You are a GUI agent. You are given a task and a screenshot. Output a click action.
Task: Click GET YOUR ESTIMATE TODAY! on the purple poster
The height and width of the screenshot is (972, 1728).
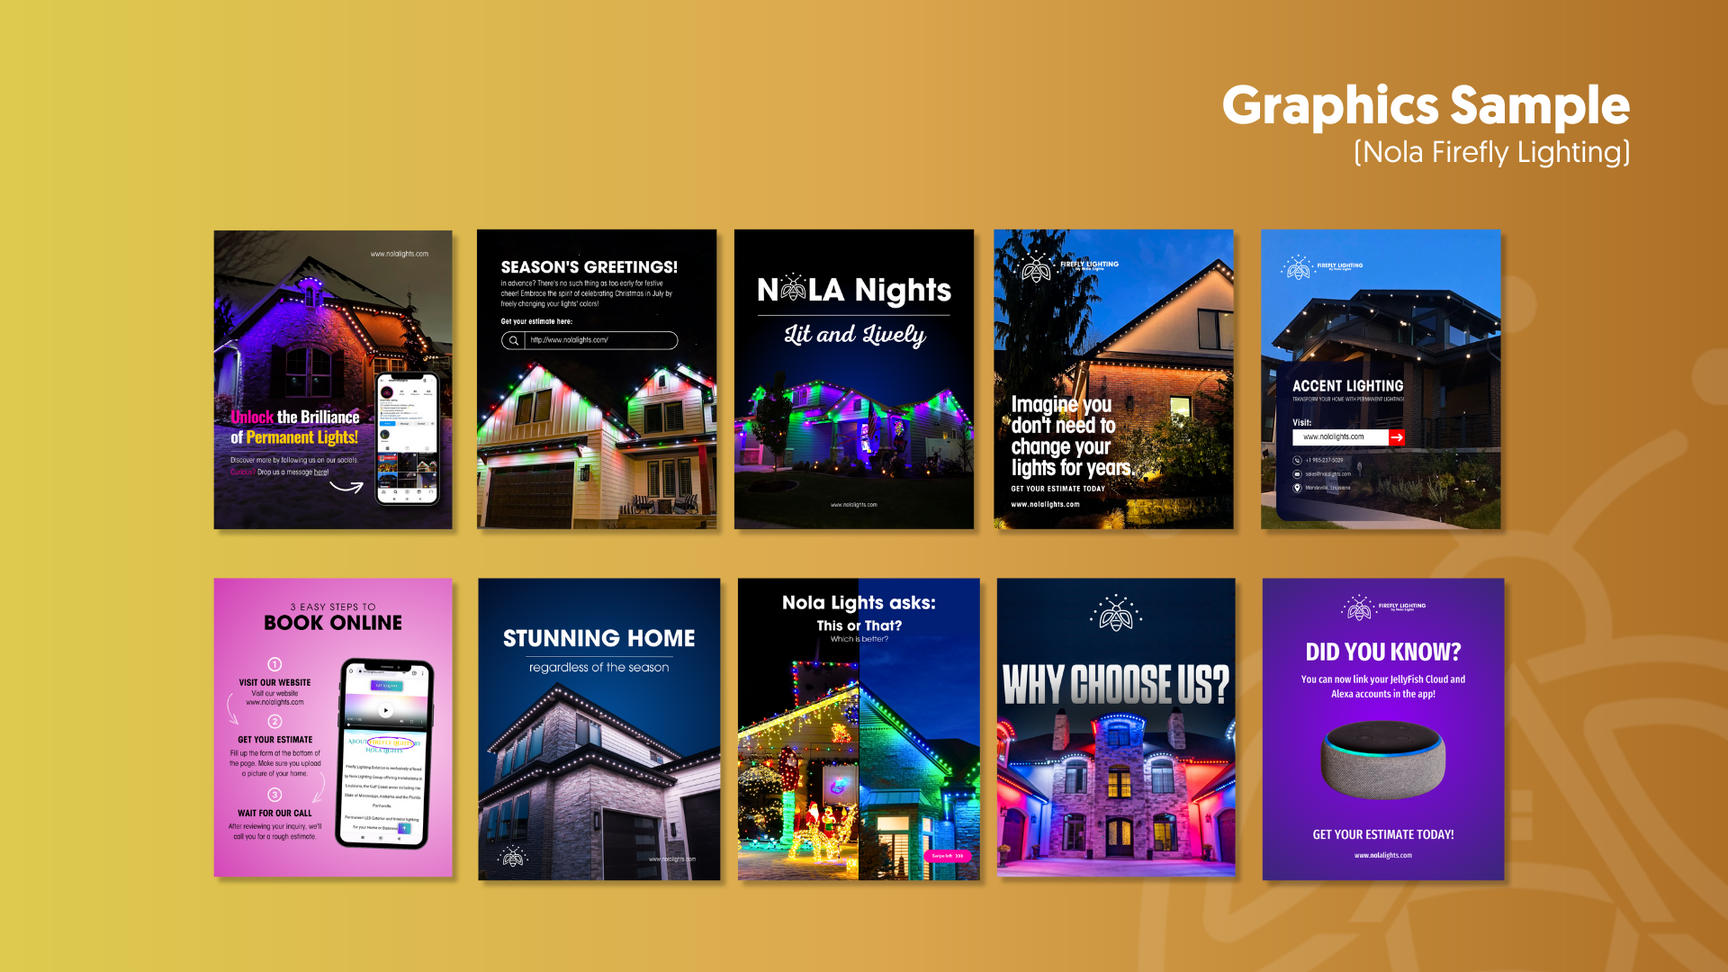pos(1383,834)
